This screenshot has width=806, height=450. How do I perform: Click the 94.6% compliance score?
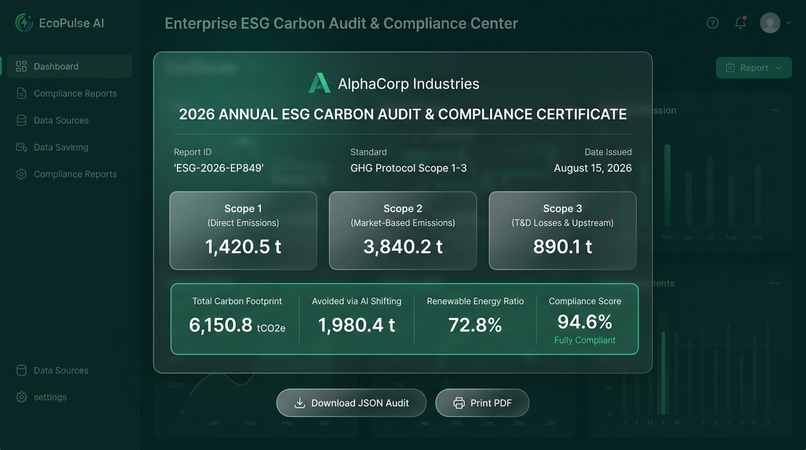584,322
